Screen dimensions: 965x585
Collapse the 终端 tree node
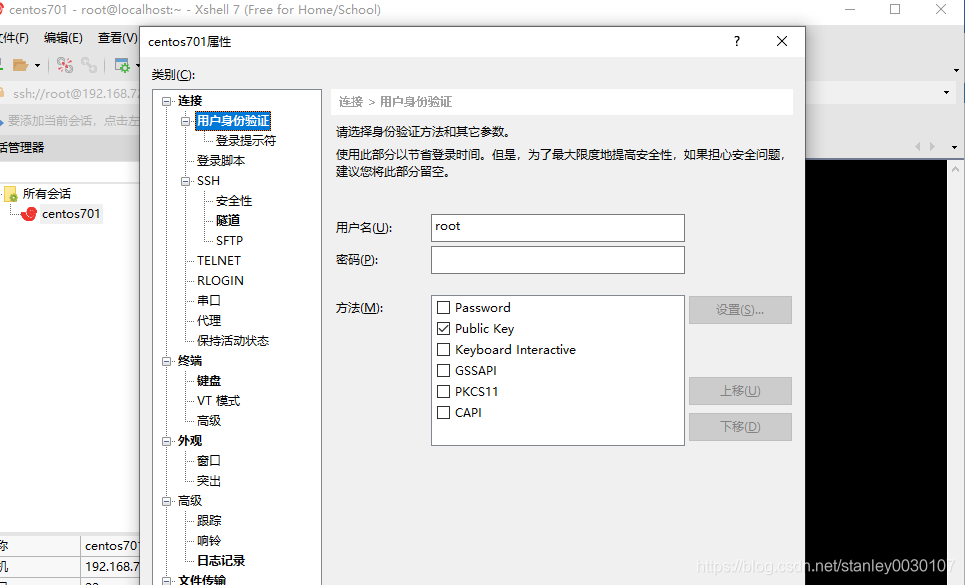167,360
